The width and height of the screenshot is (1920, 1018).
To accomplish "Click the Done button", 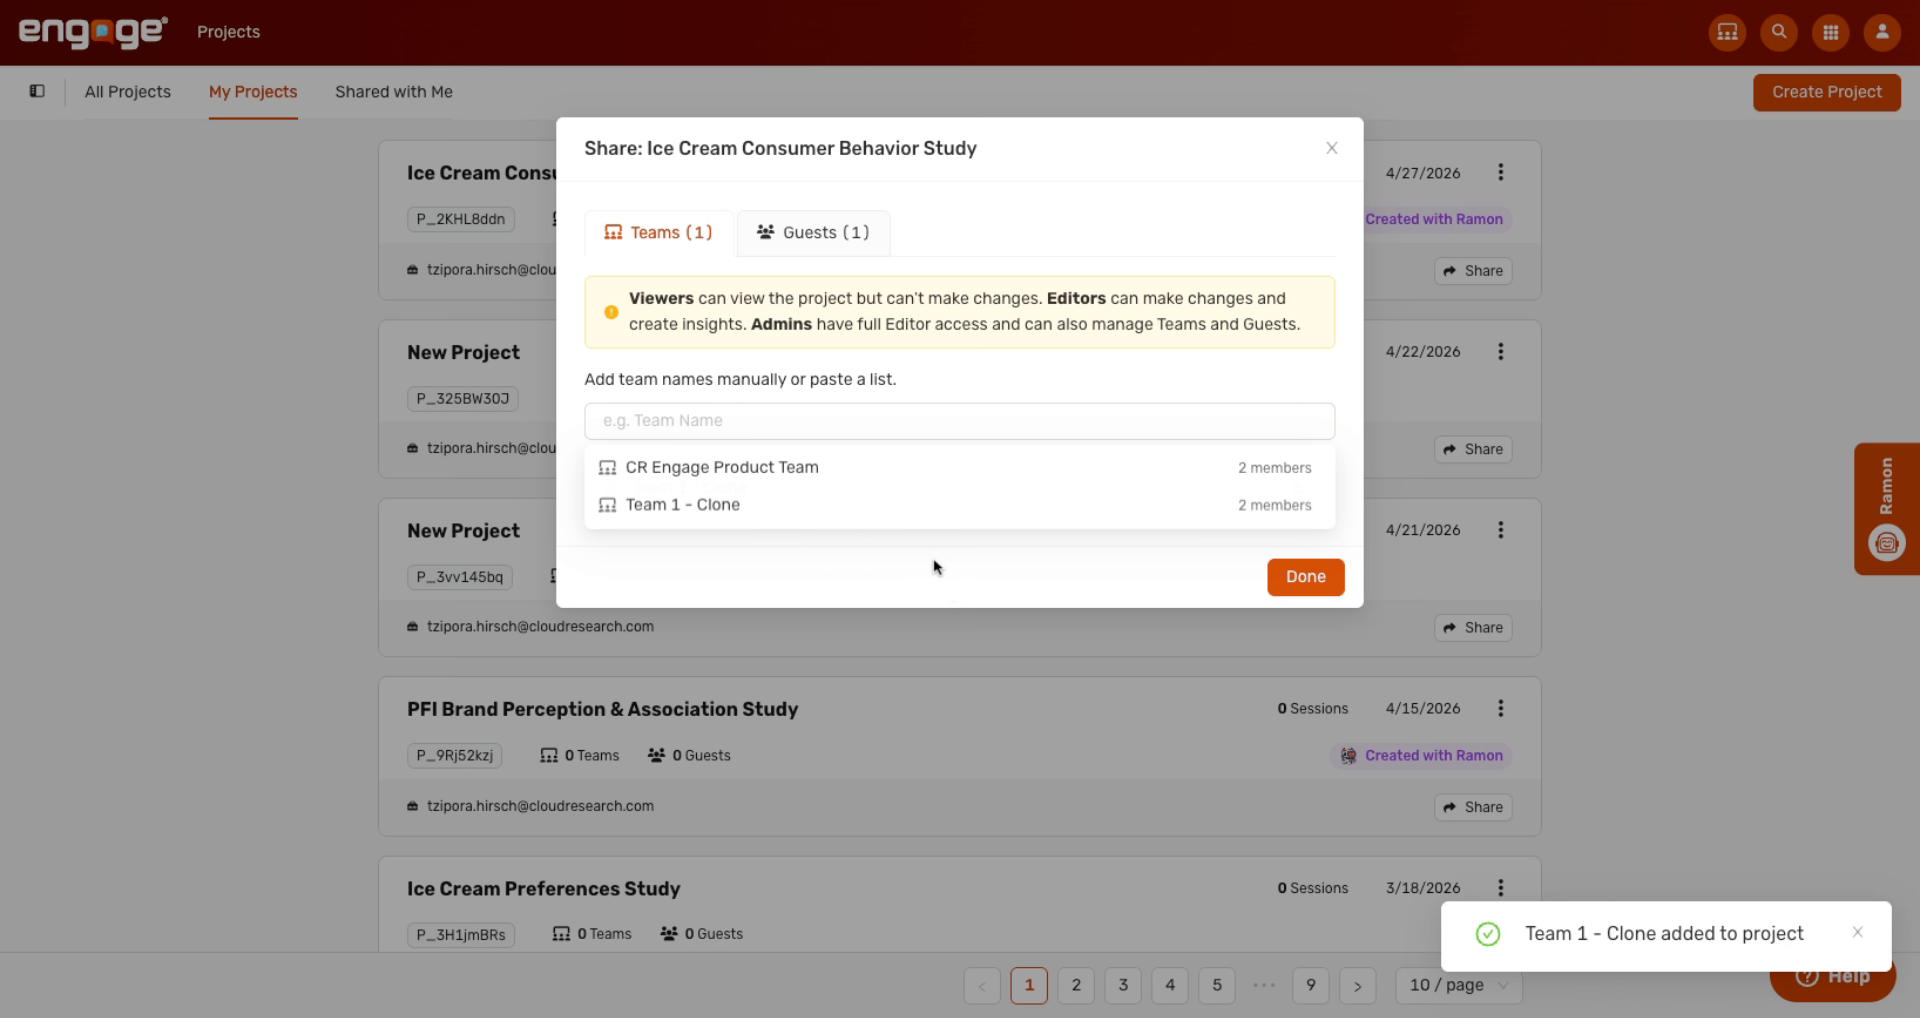I will [x=1305, y=577].
